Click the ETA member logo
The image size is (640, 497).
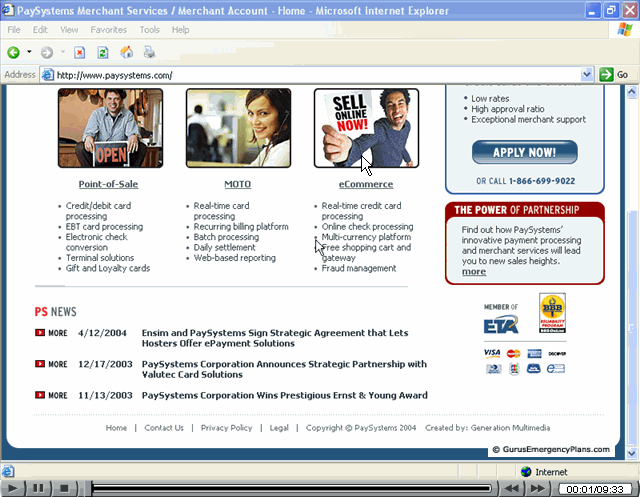[501, 325]
